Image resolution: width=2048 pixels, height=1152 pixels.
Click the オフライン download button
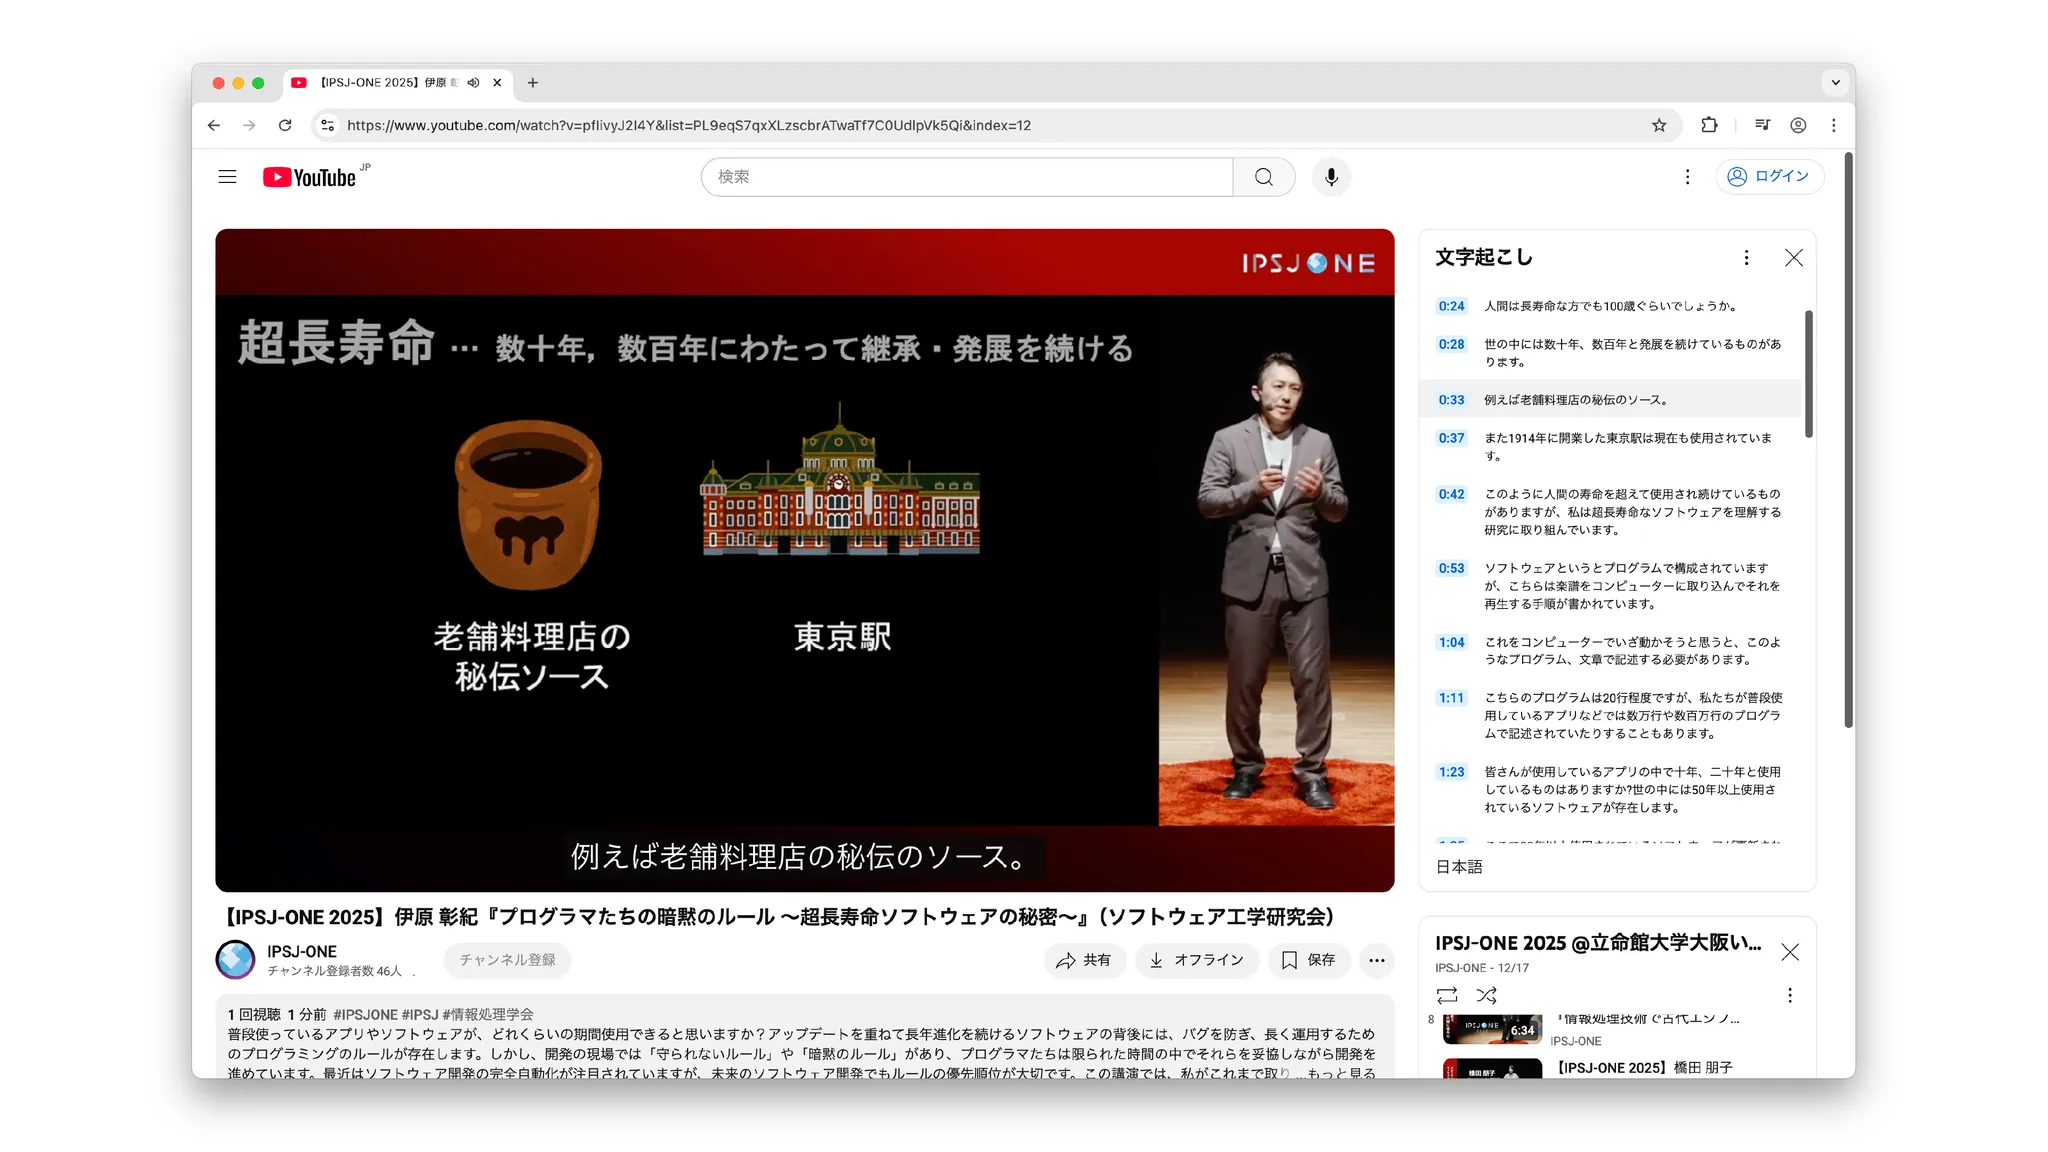click(x=1196, y=960)
